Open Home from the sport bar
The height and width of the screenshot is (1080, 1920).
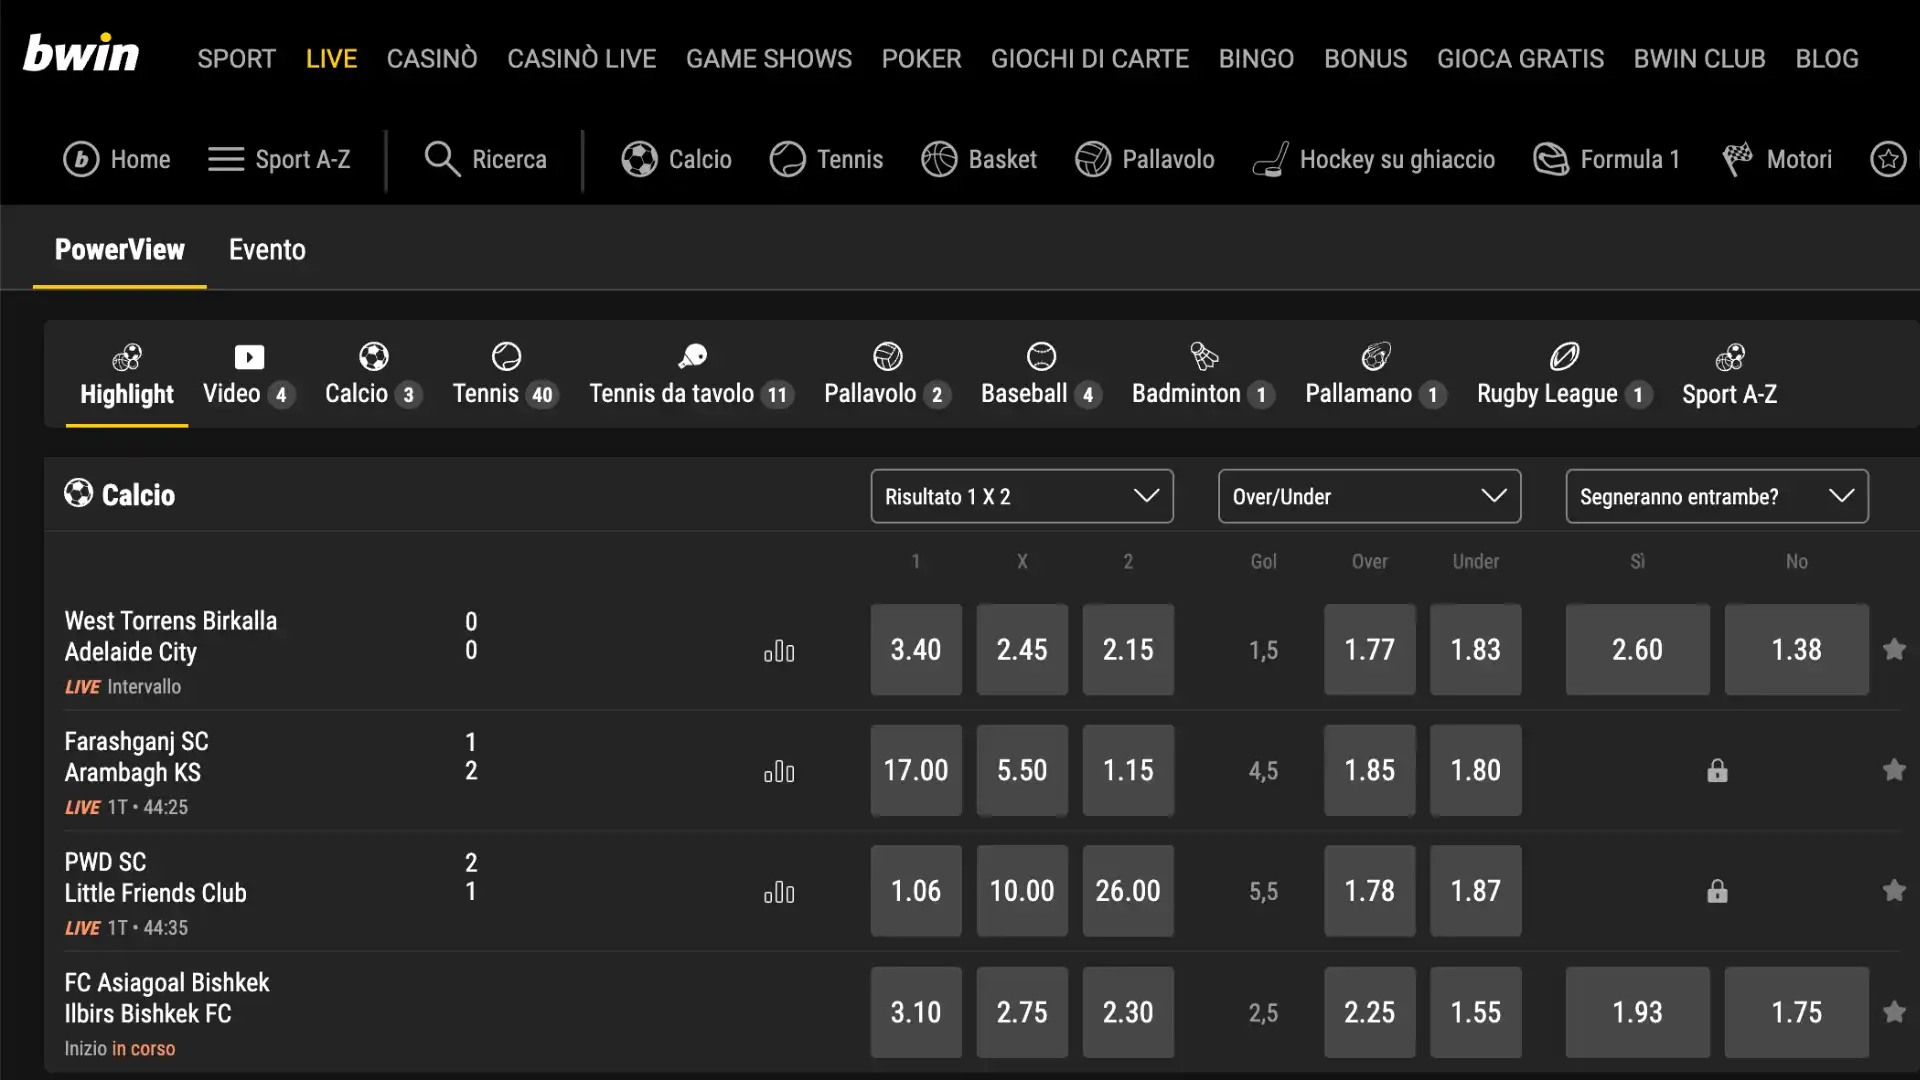click(117, 160)
